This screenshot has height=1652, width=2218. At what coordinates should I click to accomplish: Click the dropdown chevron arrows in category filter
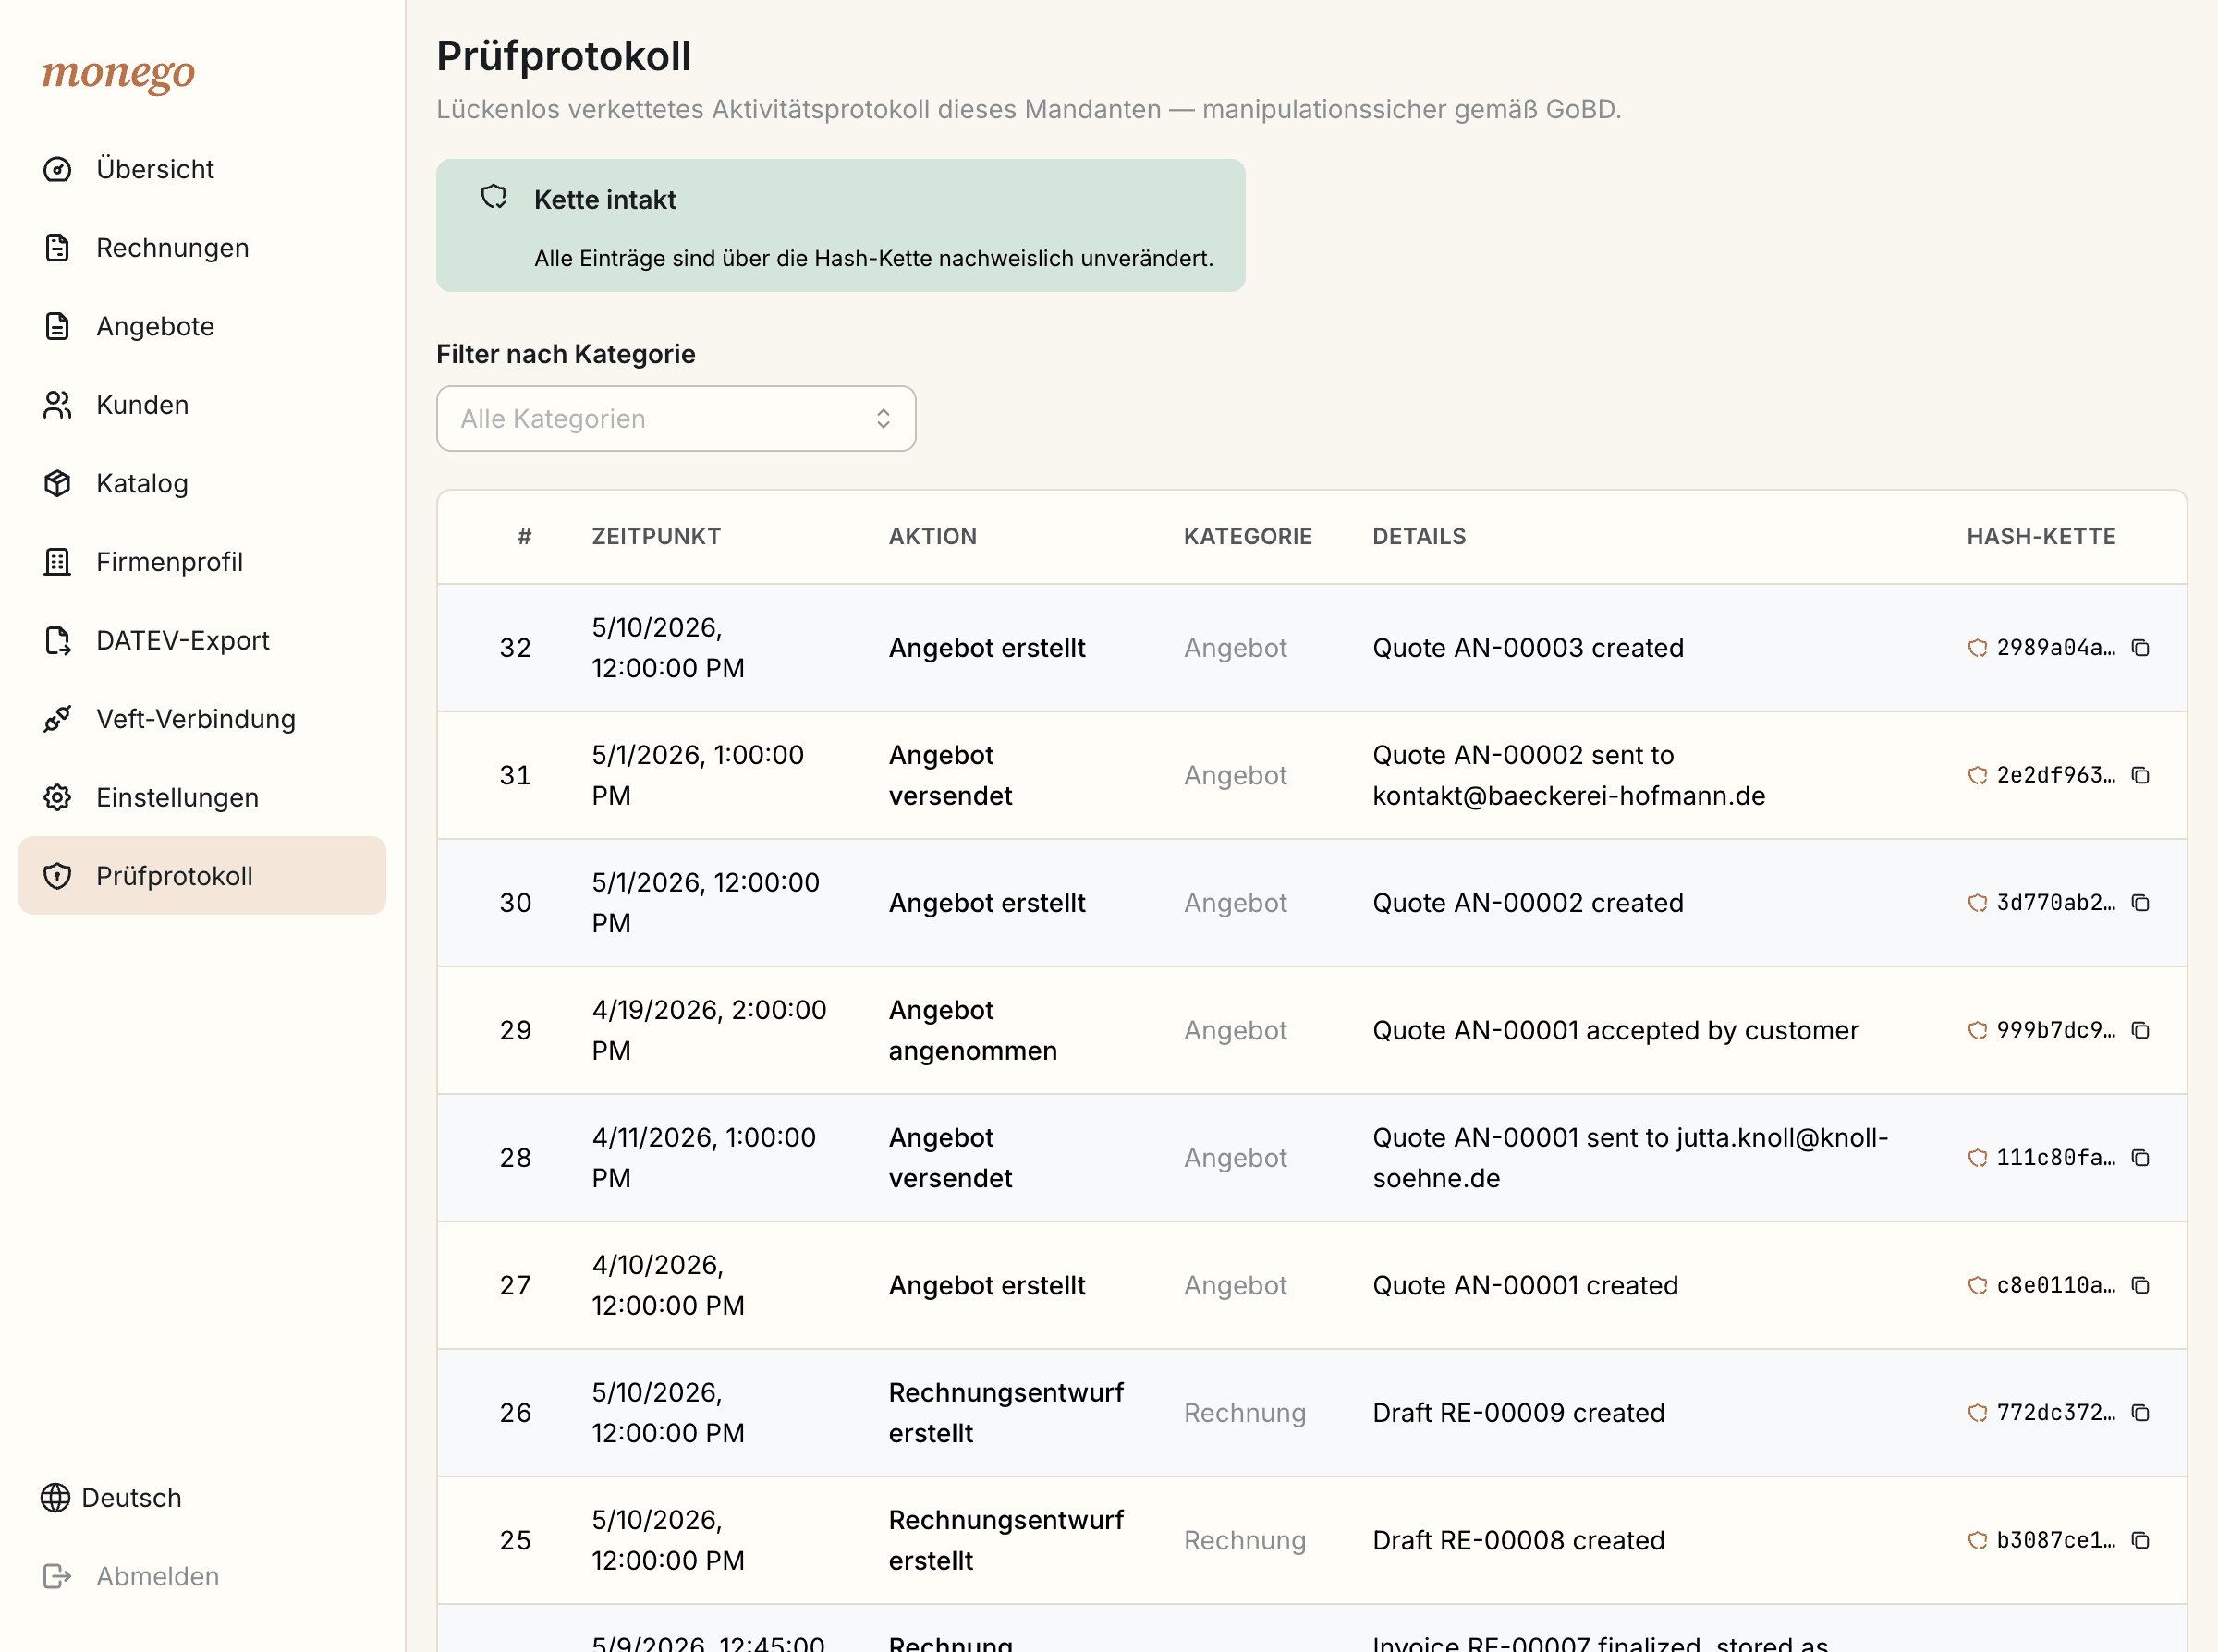click(883, 419)
